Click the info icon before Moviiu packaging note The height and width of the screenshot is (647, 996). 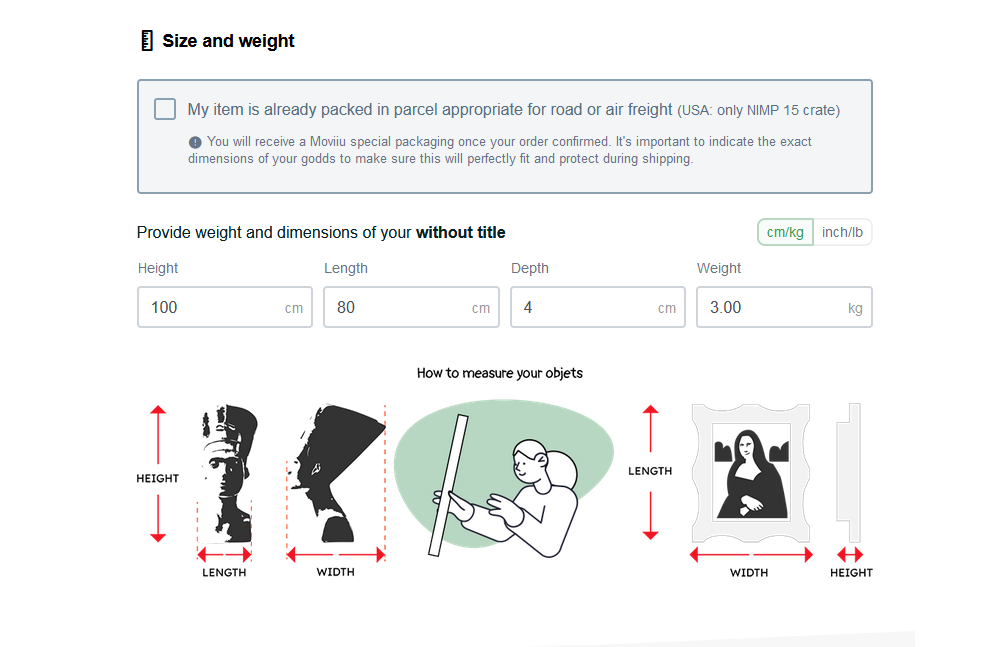(195, 142)
